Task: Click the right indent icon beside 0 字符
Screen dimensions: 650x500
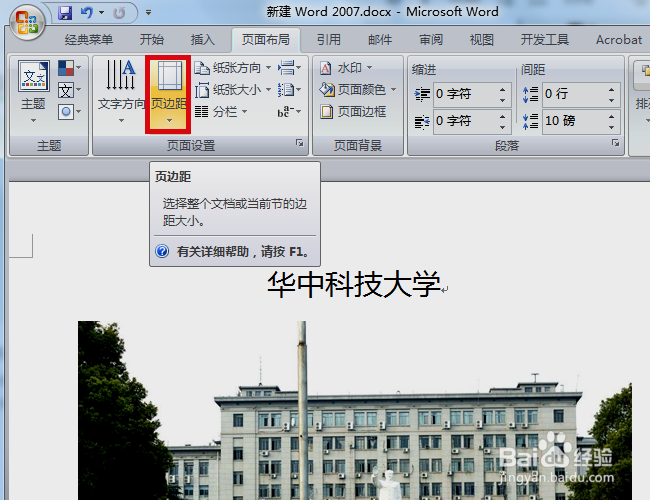Action: click(x=422, y=121)
